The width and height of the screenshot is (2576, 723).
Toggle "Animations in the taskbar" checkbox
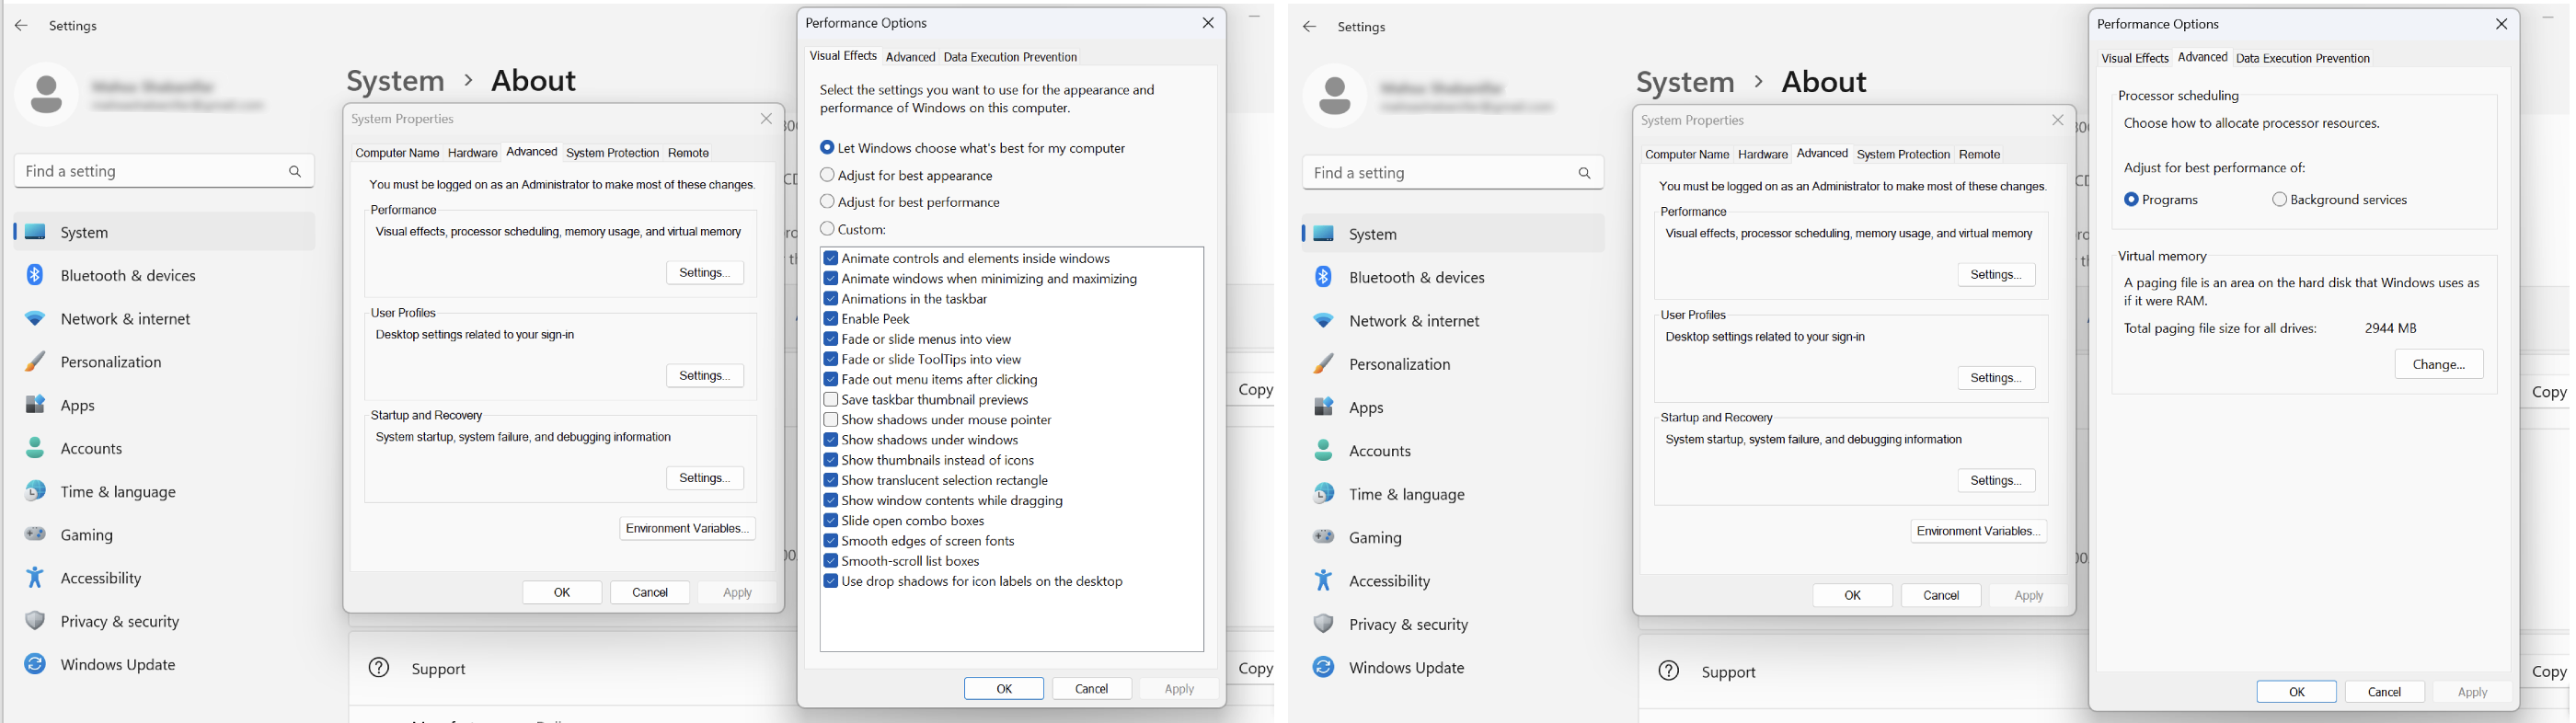tap(830, 299)
